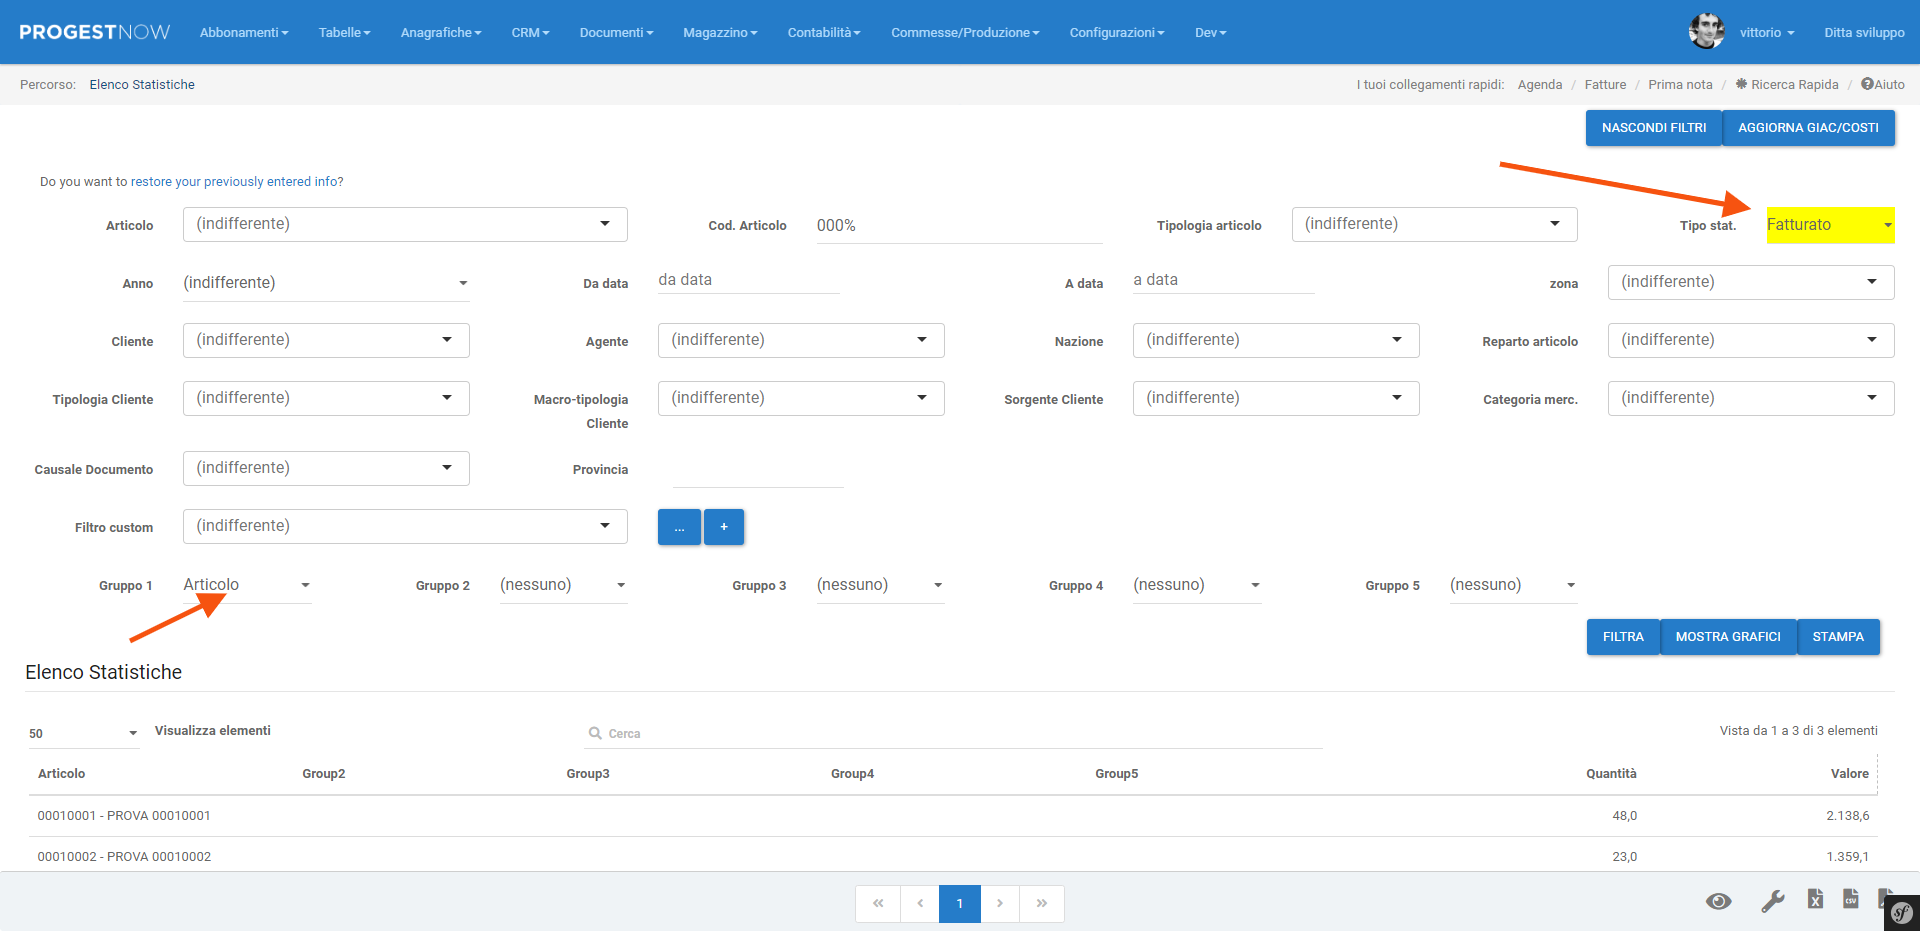This screenshot has height=931, width=1920.
Task: Click the FILTRA button
Action: (1622, 637)
